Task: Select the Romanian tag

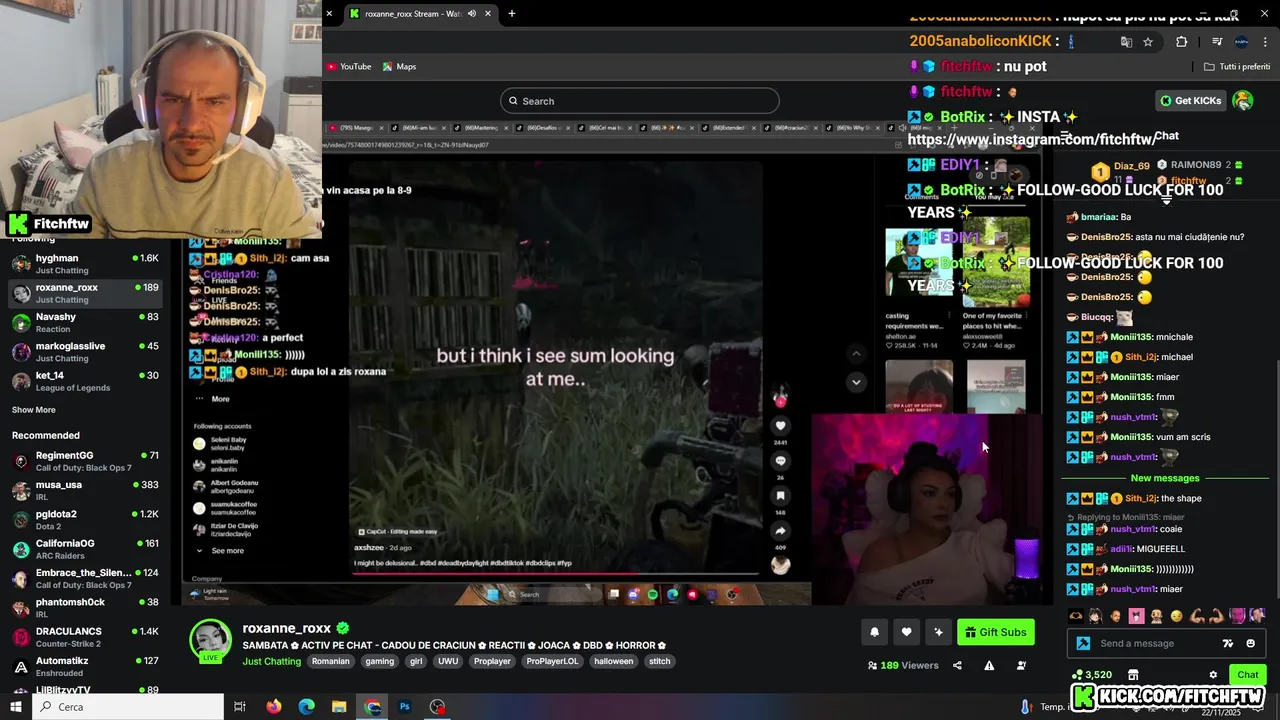Action: (x=330, y=661)
